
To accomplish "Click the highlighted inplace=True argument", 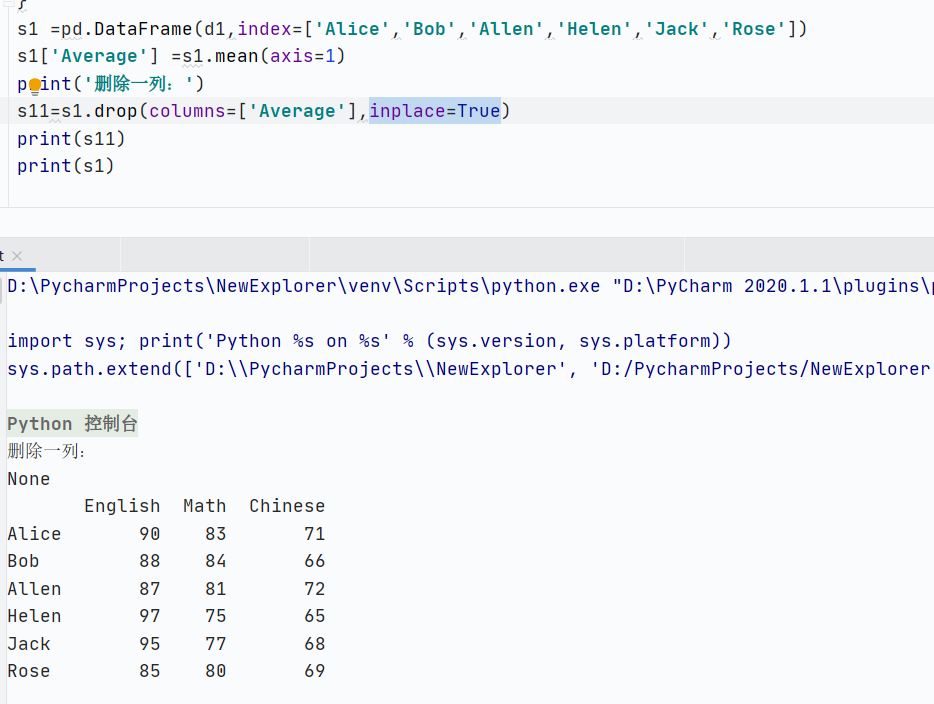I will click(x=435, y=111).
